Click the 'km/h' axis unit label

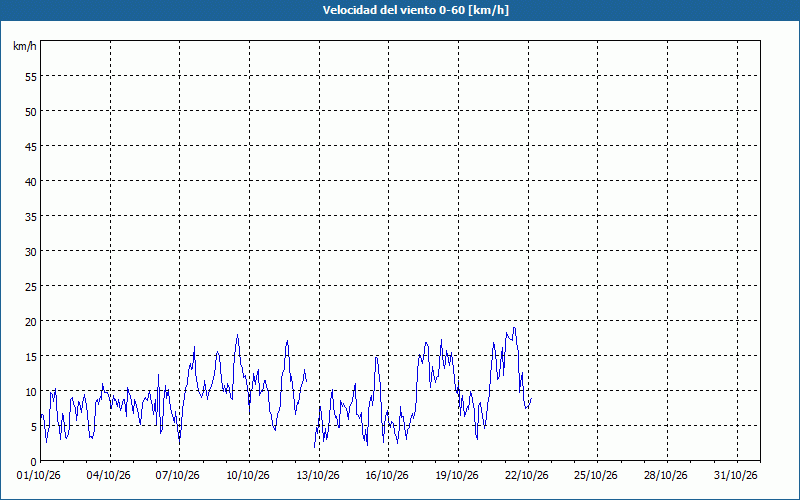tap(24, 46)
